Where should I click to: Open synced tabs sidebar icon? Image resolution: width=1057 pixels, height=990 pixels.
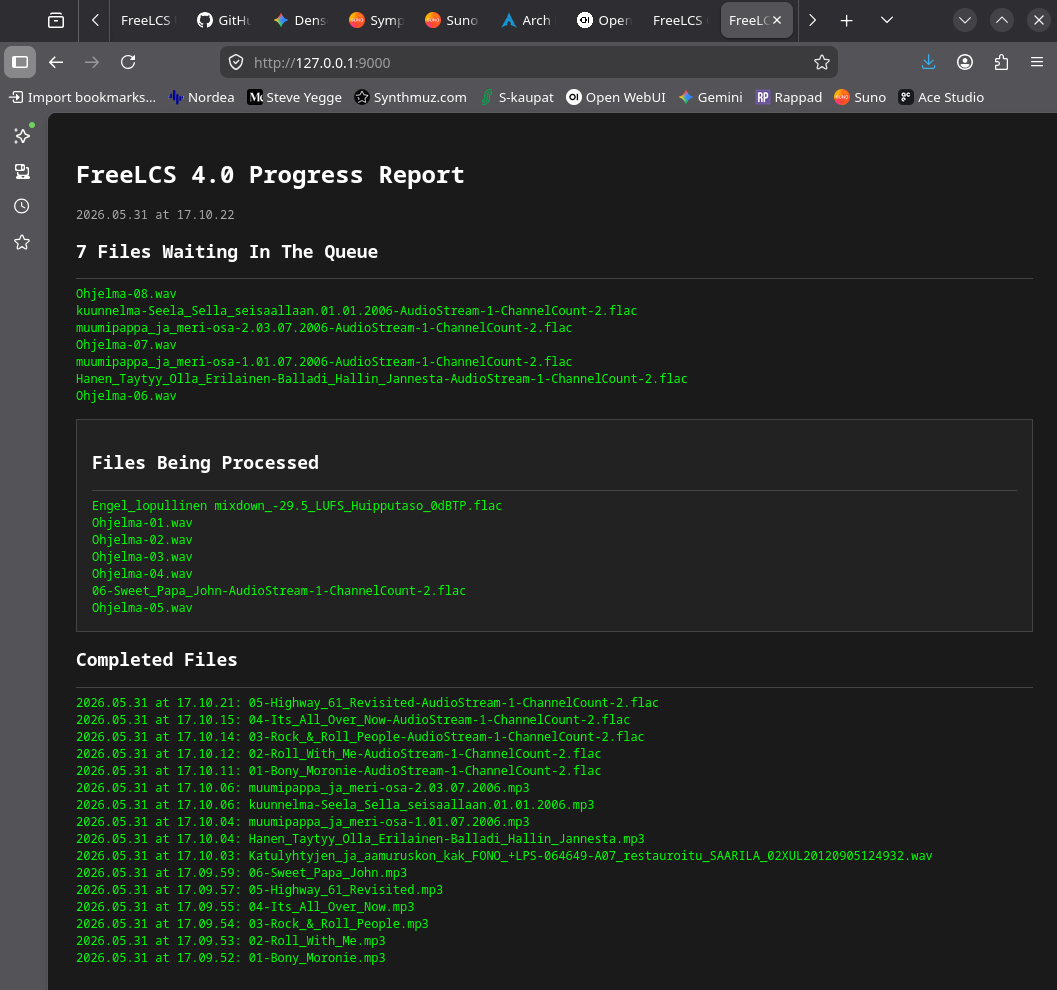pos(22,171)
